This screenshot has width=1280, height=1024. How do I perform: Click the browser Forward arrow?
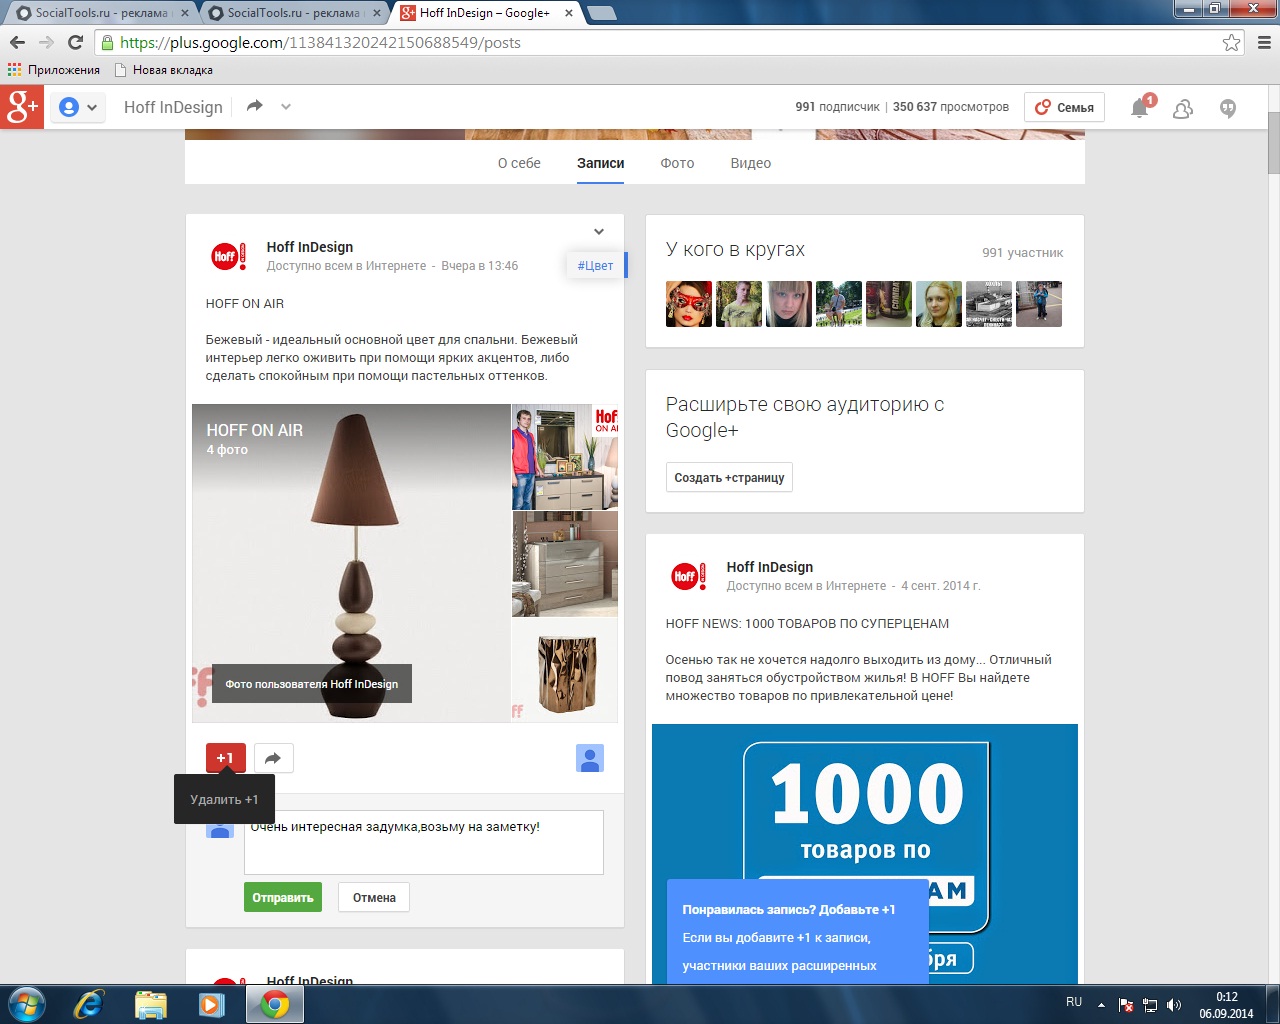tap(46, 42)
